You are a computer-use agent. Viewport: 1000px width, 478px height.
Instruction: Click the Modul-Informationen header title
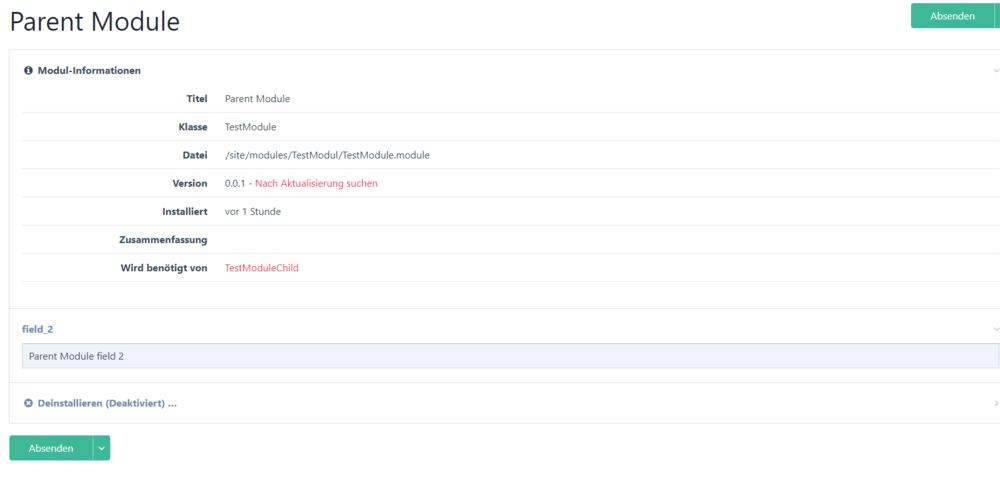89,71
